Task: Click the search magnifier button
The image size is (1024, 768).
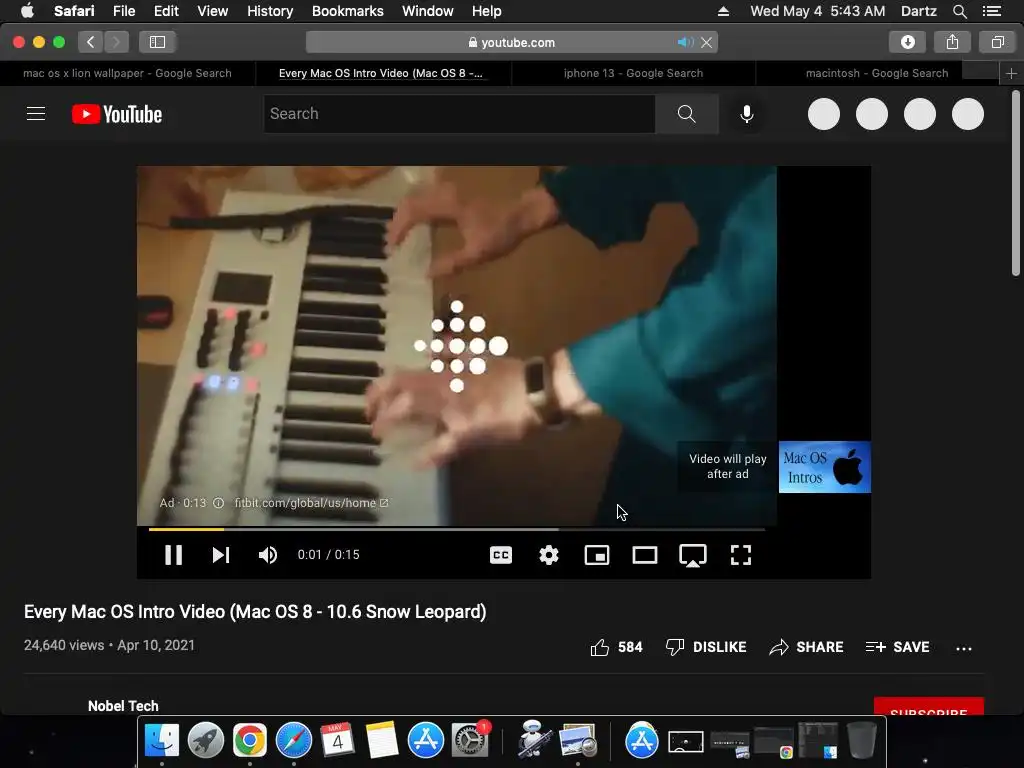Action: 686,114
